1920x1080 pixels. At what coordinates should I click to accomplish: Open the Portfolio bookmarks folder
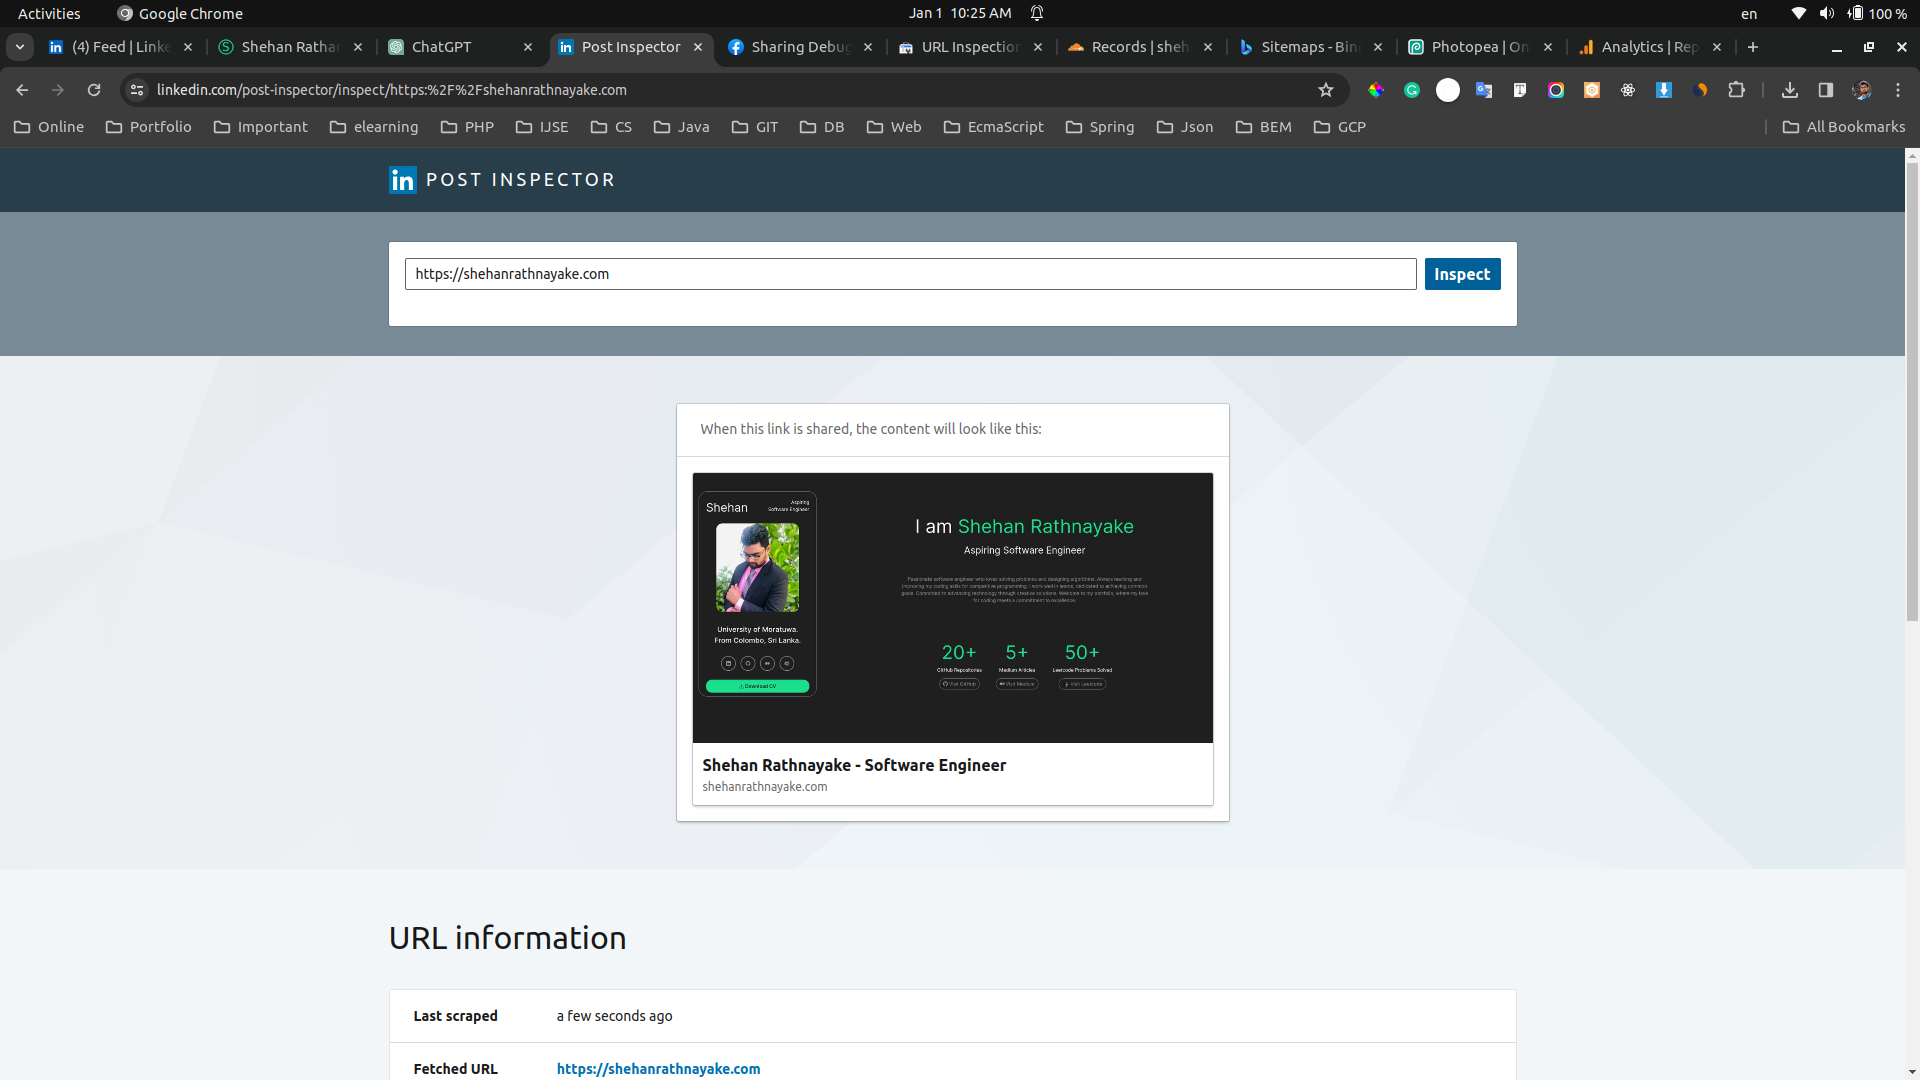point(149,127)
